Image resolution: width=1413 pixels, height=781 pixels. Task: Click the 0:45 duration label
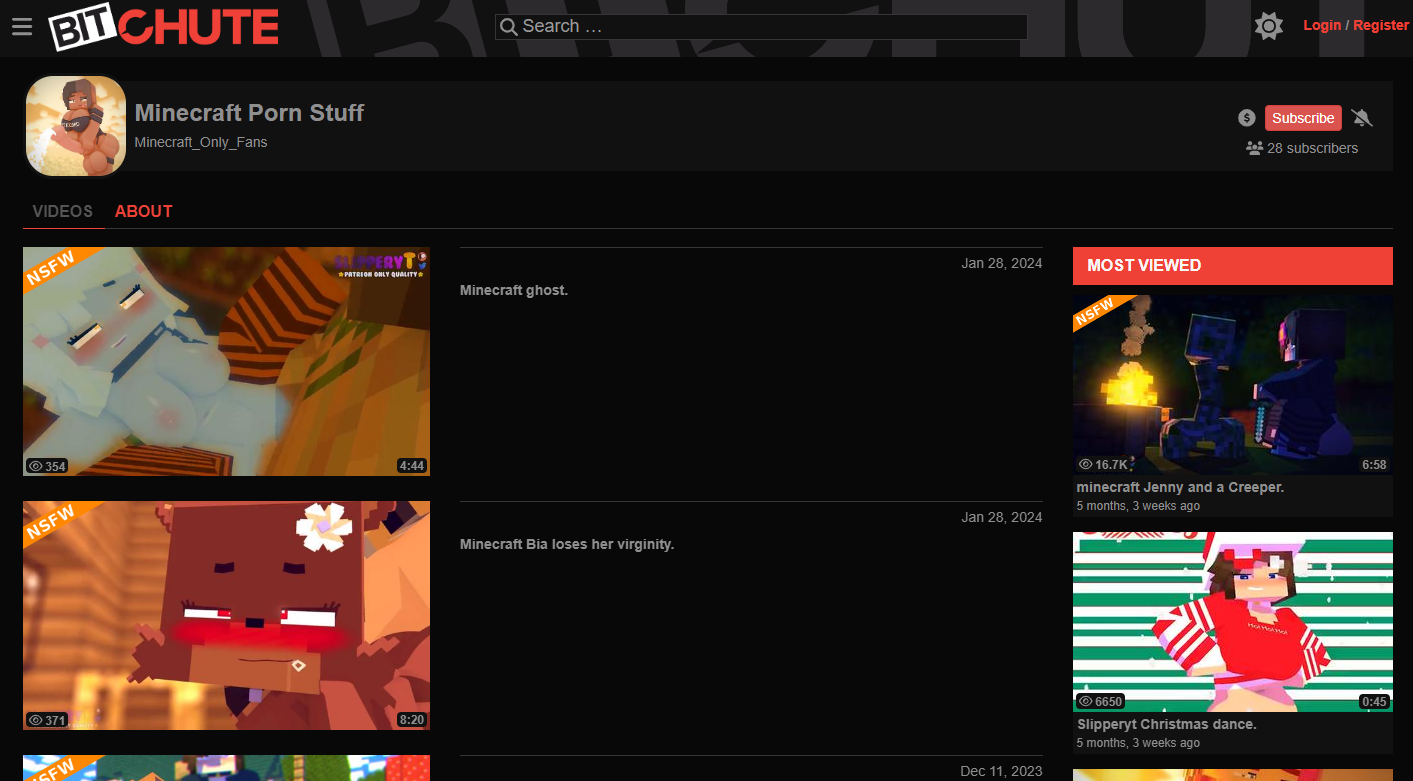1374,702
